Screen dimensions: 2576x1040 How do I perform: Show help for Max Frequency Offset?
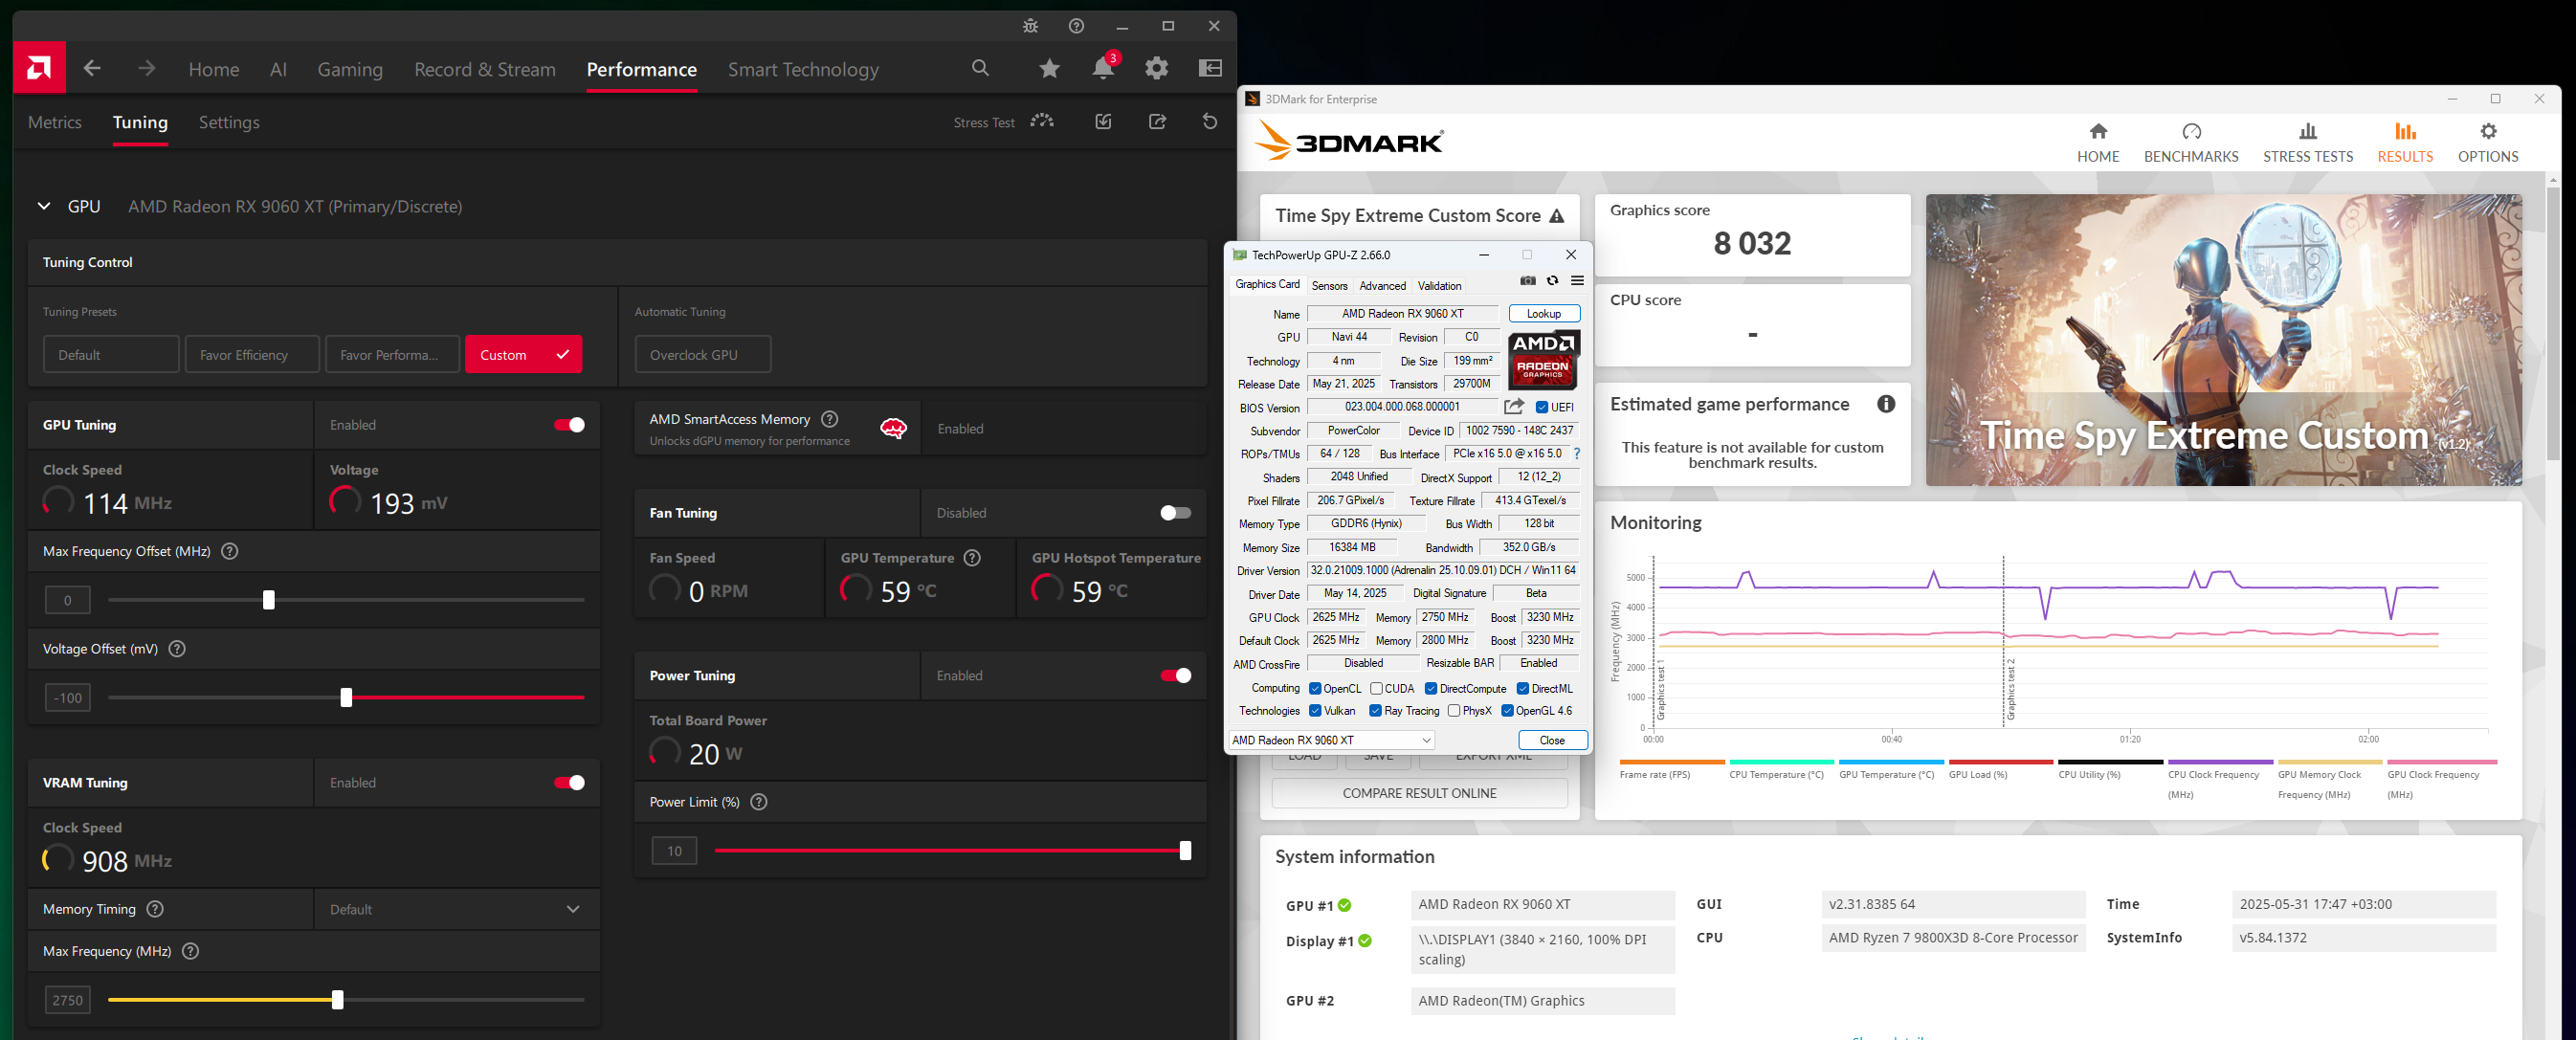(229, 551)
